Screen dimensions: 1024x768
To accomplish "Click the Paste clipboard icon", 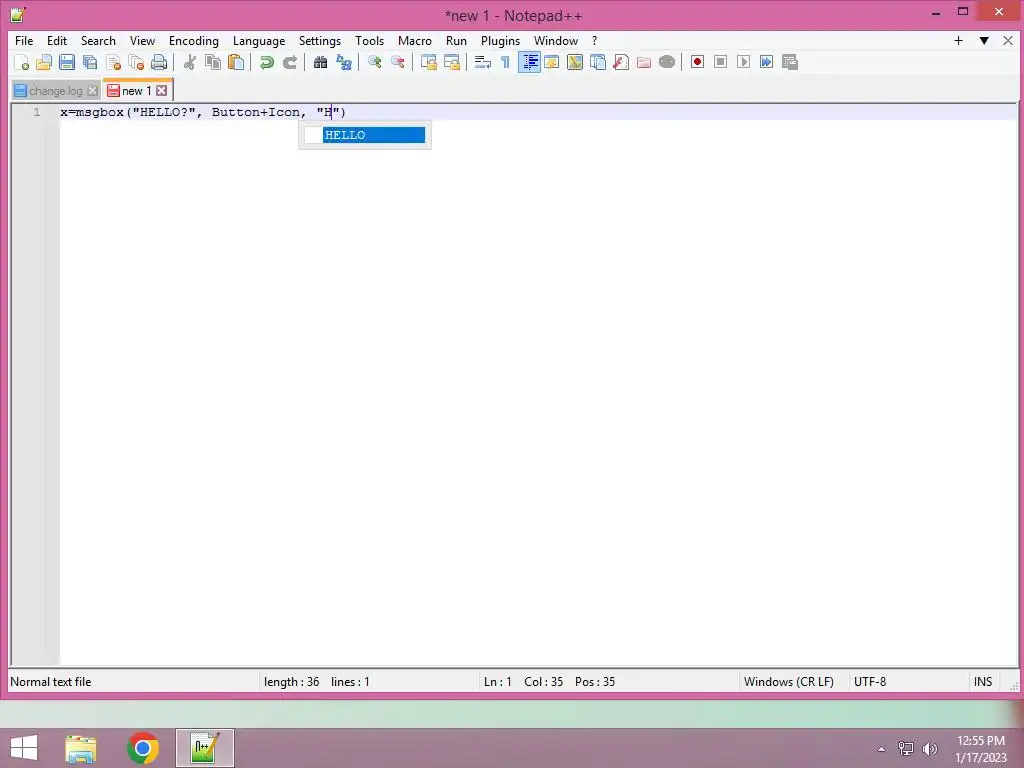I will (236, 62).
